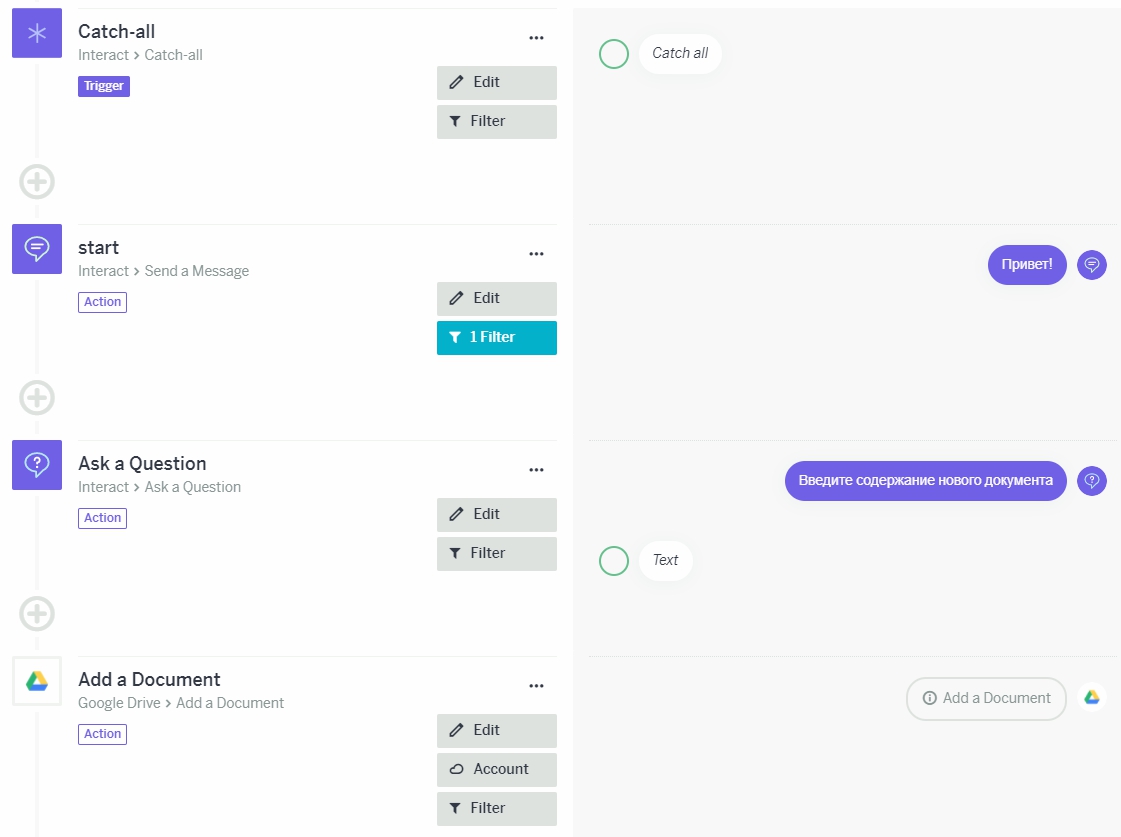The image size is (1121, 837).
Task: Add a step below Catch-all trigger
Action: point(36,182)
